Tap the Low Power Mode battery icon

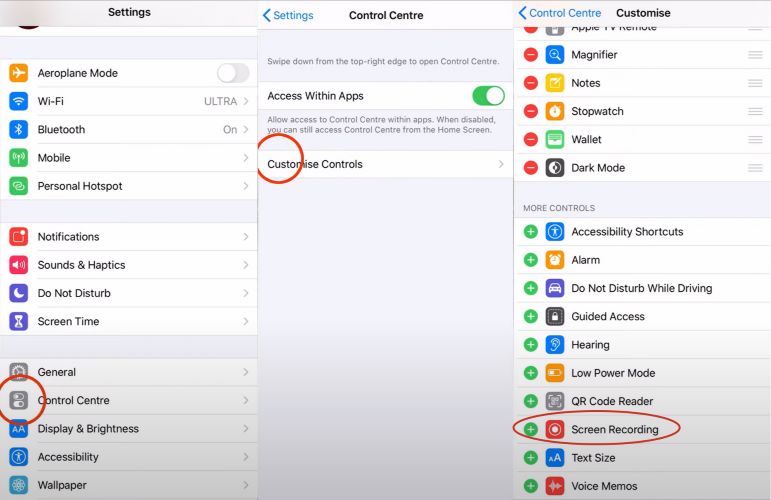(x=555, y=373)
